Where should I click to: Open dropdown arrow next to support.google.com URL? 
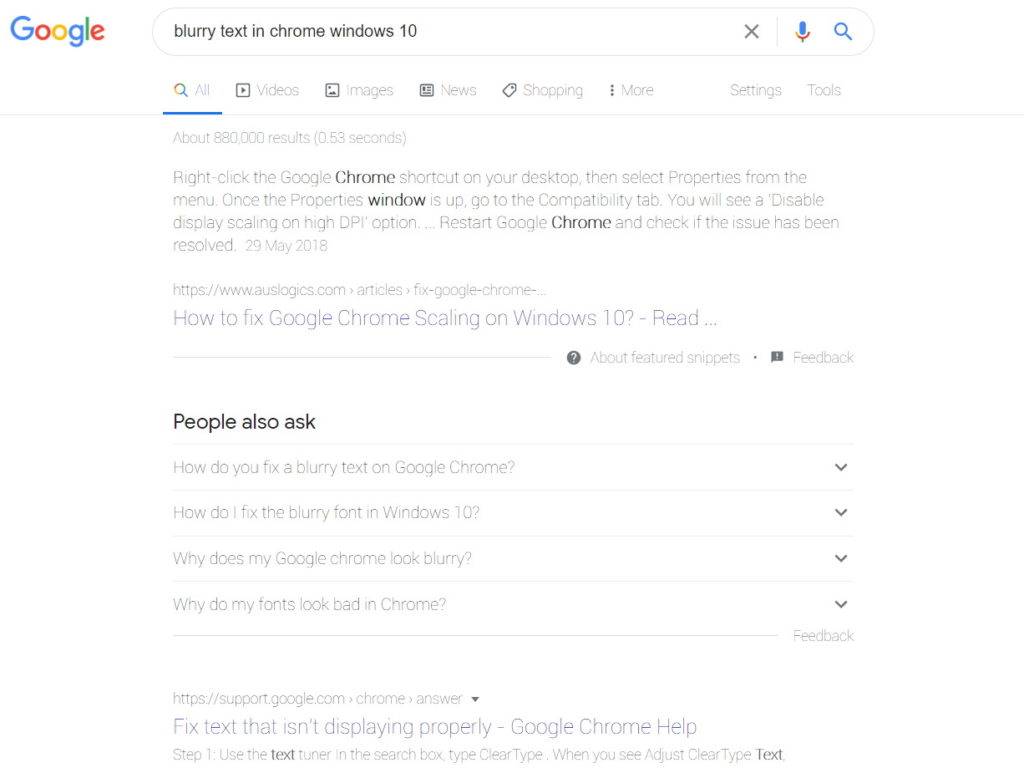click(475, 699)
